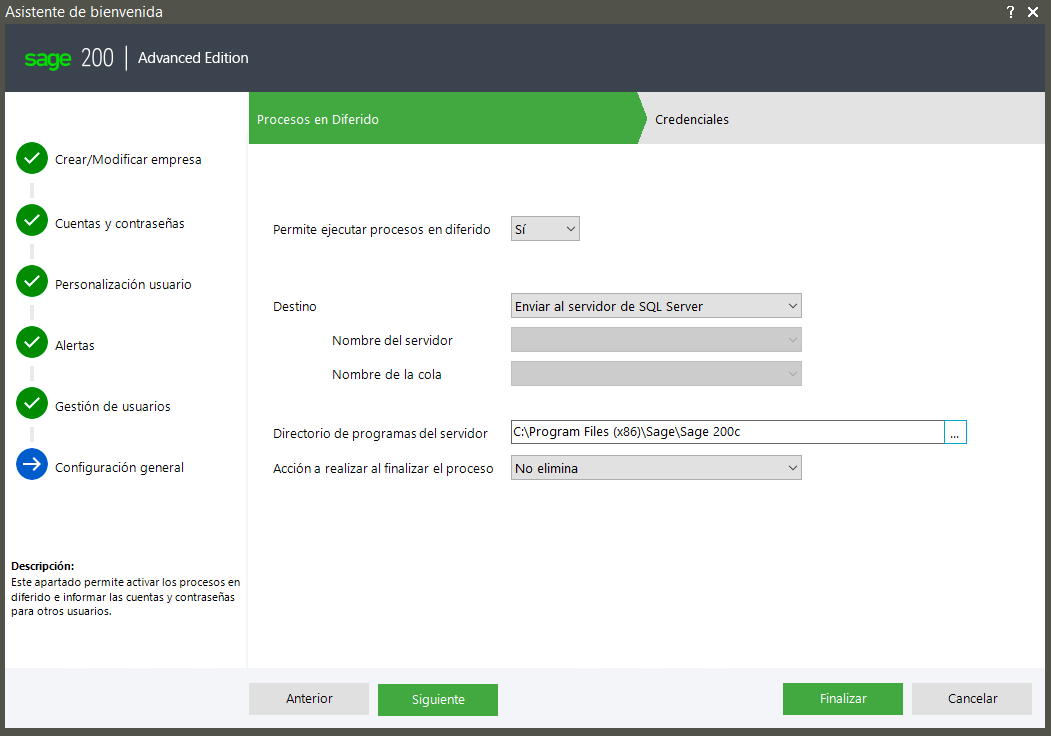Screen dimensions: 1051x736
Task: Click the Directorio de programas del servidor label
Action: pyautogui.click(x=380, y=434)
